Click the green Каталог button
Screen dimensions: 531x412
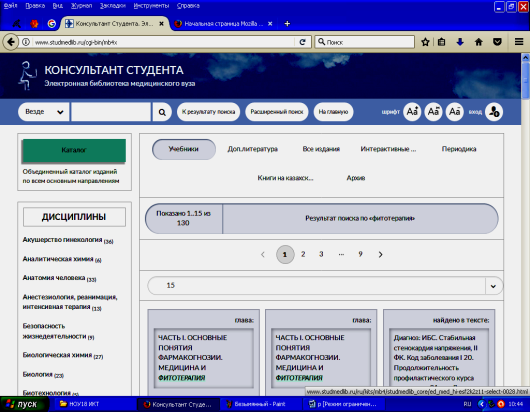(74, 150)
